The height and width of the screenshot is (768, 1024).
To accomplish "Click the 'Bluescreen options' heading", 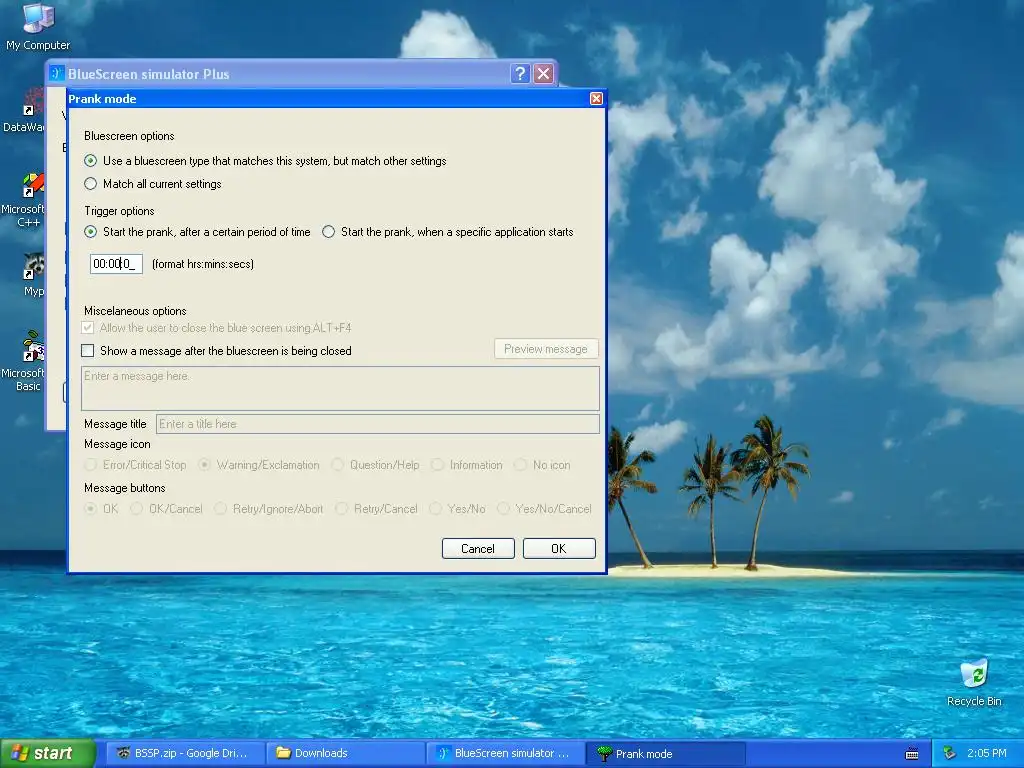I will pos(129,136).
